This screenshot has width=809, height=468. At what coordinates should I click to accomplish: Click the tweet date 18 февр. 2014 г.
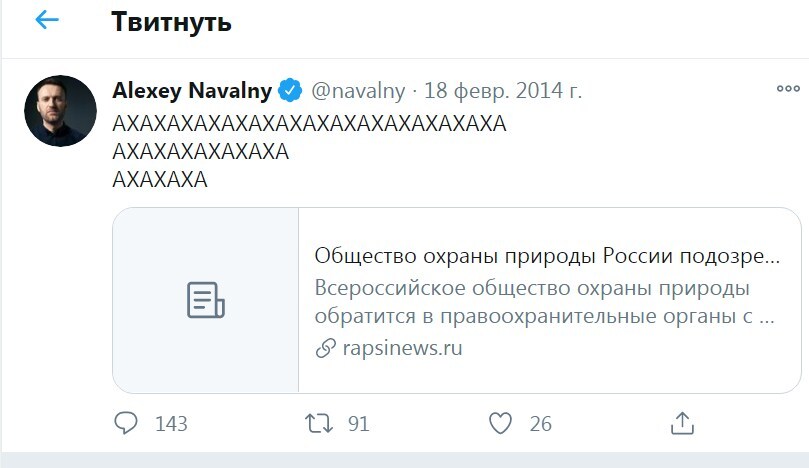tap(503, 91)
